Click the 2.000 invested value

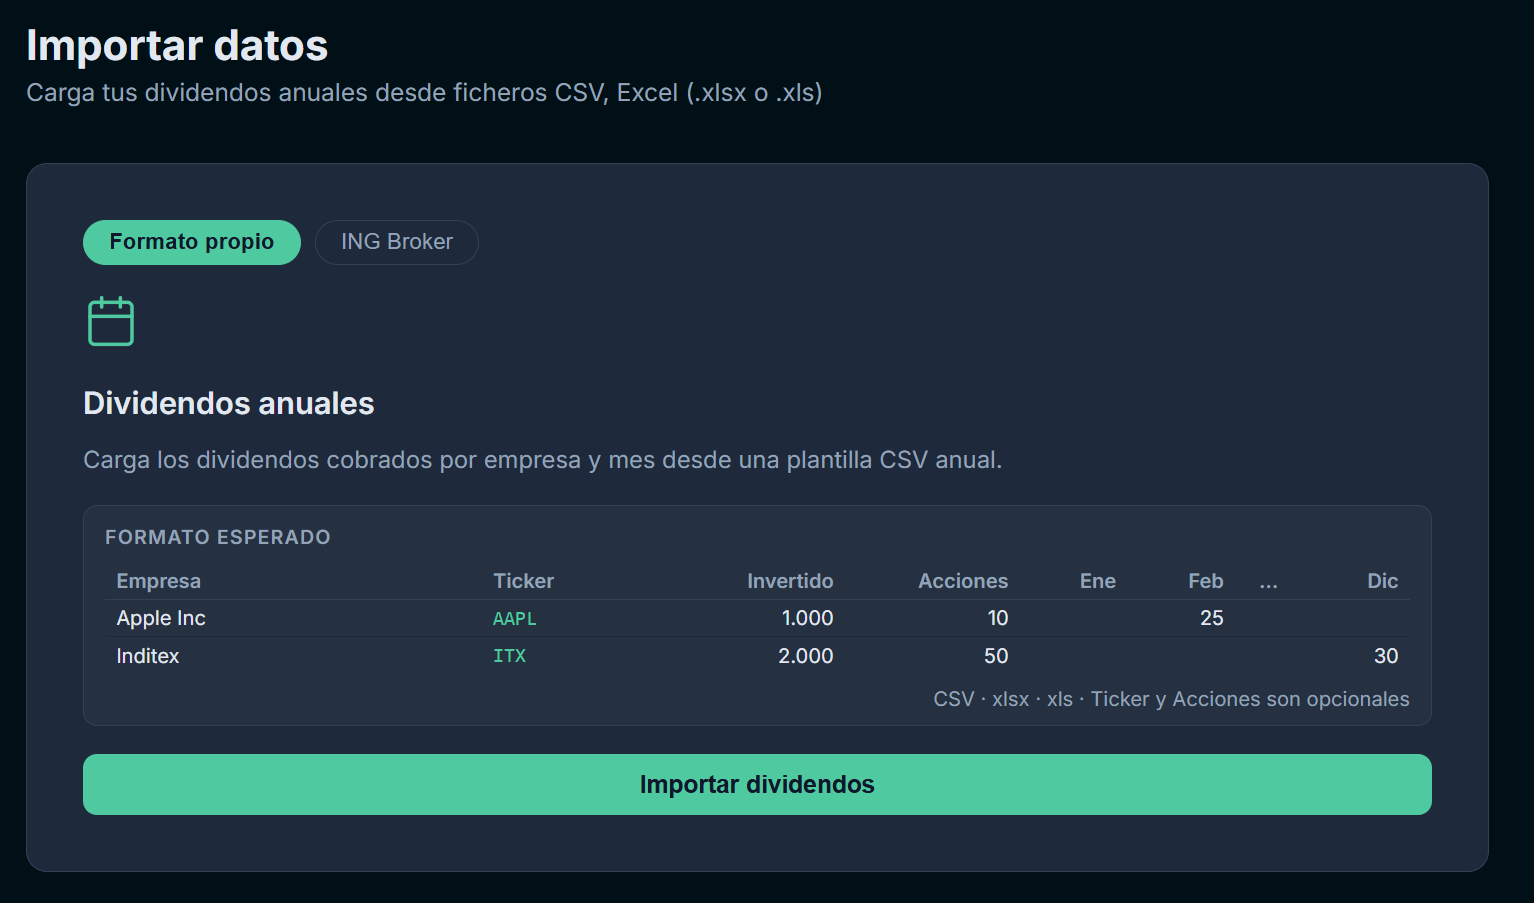[806, 656]
